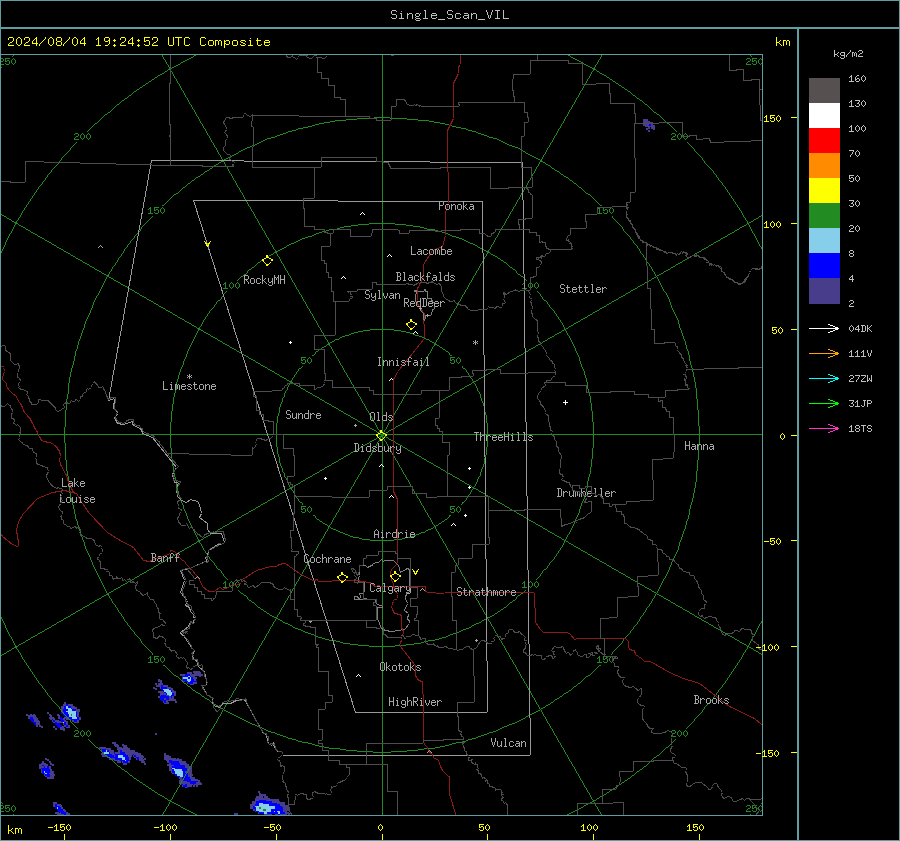Select the white 100-130 color band
Screen dimensions: 900x841
824,116
